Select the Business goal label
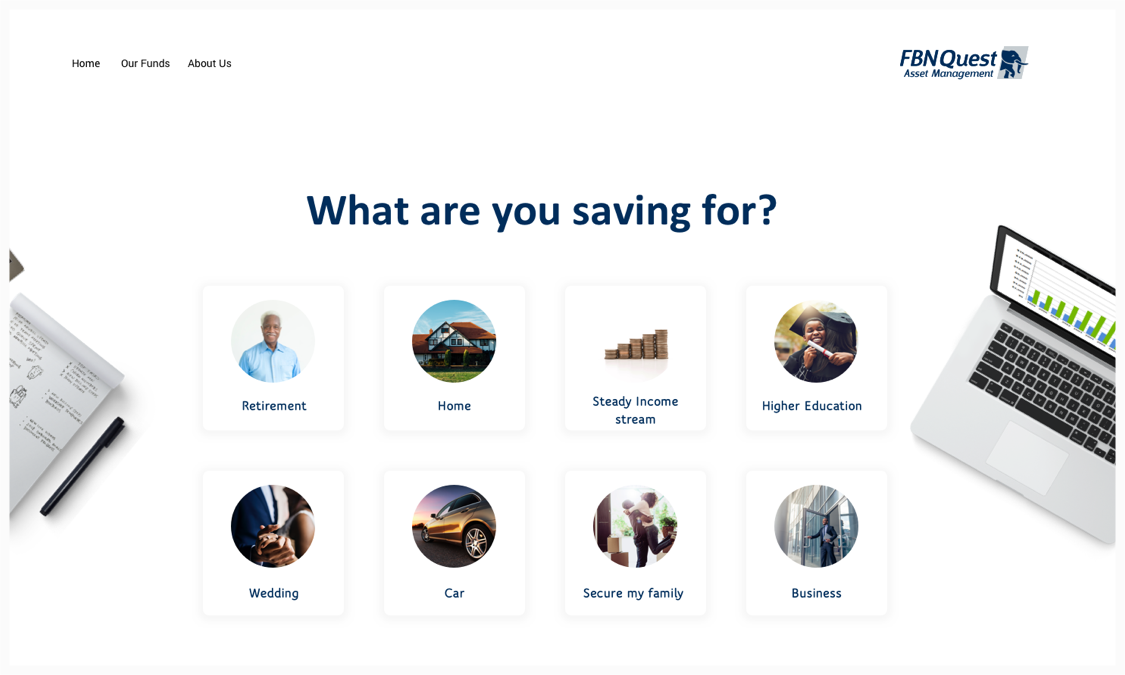The width and height of the screenshot is (1125, 675). [x=816, y=593]
